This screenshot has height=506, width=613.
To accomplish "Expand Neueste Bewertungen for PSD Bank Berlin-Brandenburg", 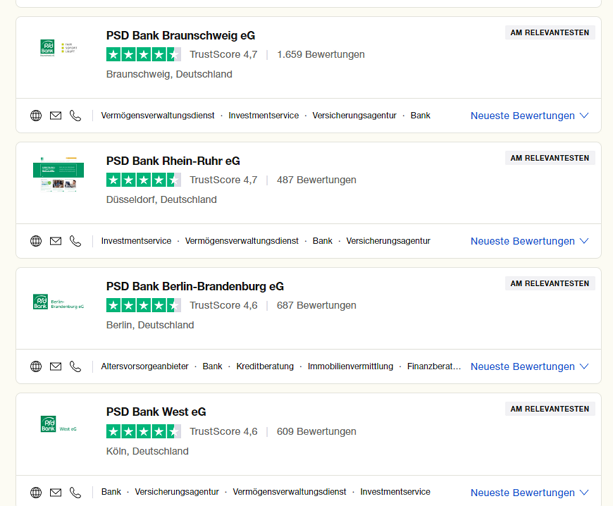I will pyautogui.click(x=529, y=367).
